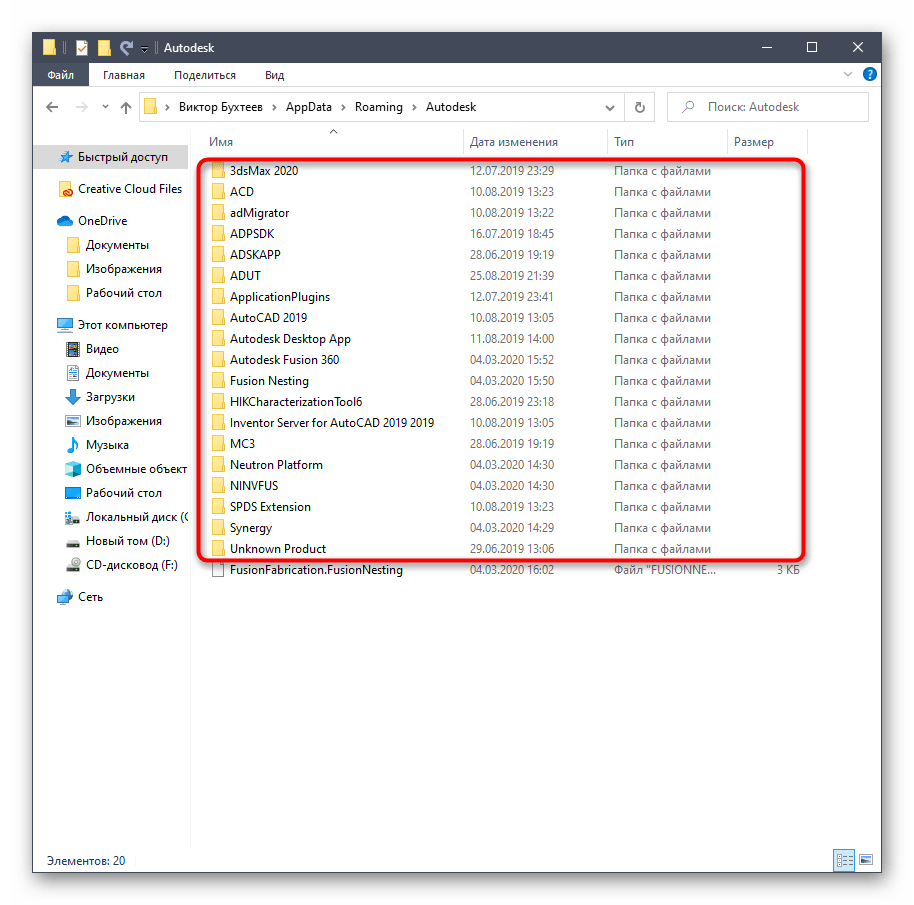
Task: Select Inventor Server for AutoCAD 2019 folder
Action: (332, 422)
